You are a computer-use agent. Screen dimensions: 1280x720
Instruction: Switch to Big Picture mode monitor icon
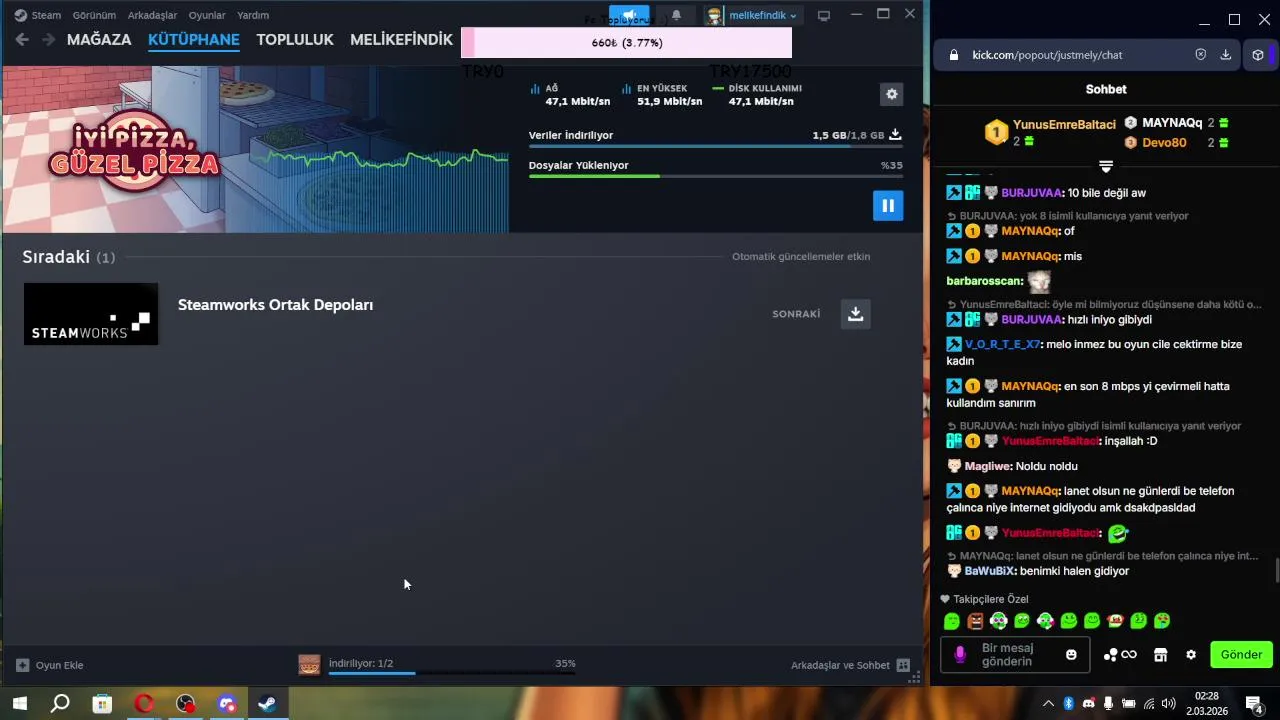coord(824,15)
